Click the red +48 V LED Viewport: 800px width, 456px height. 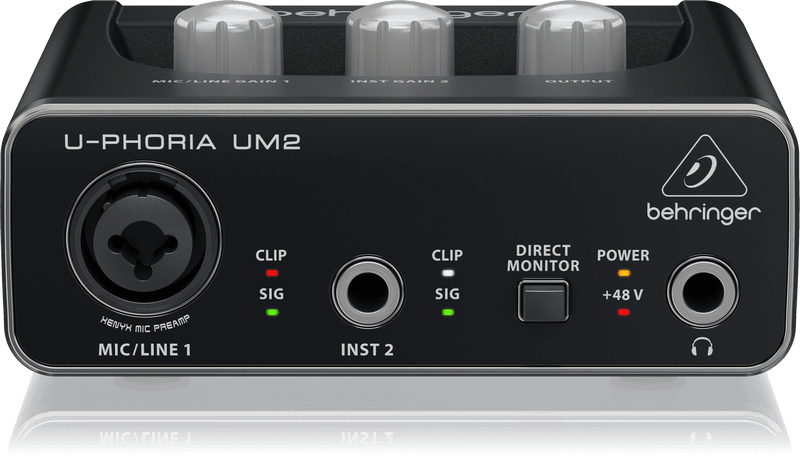[623, 312]
